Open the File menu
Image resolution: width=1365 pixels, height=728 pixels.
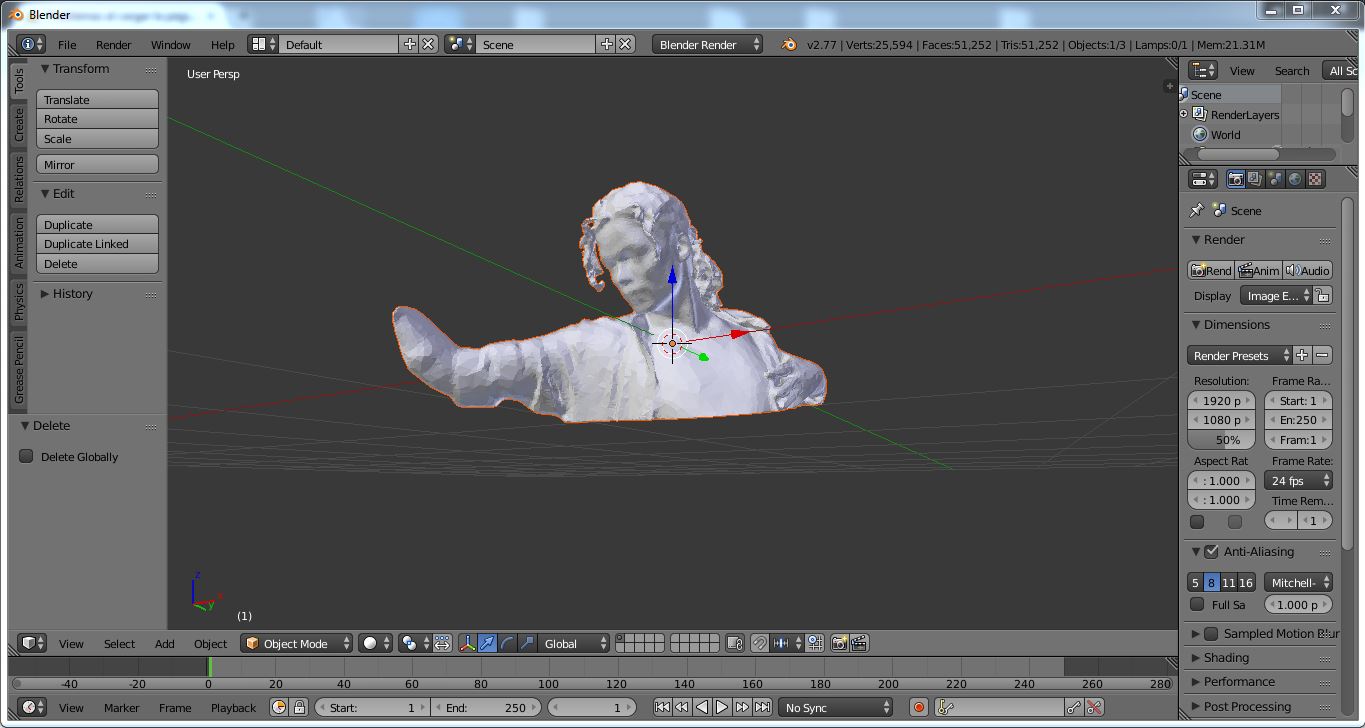click(x=67, y=45)
